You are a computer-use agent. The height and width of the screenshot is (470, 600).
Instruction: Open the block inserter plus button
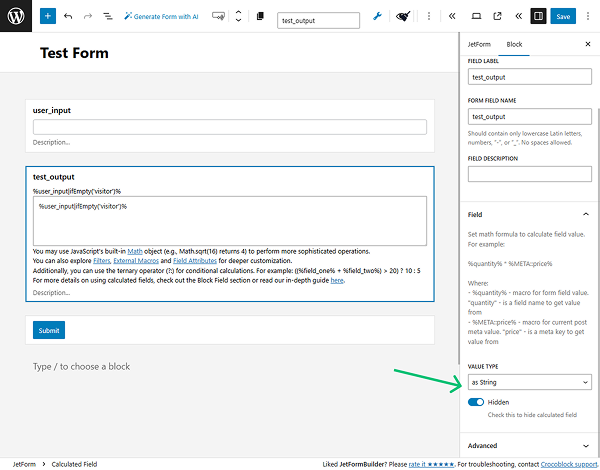[48, 16]
